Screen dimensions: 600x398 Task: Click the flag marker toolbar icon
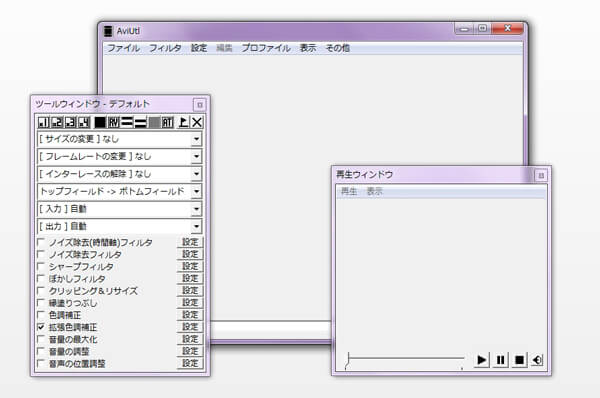[x=183, y=122]
